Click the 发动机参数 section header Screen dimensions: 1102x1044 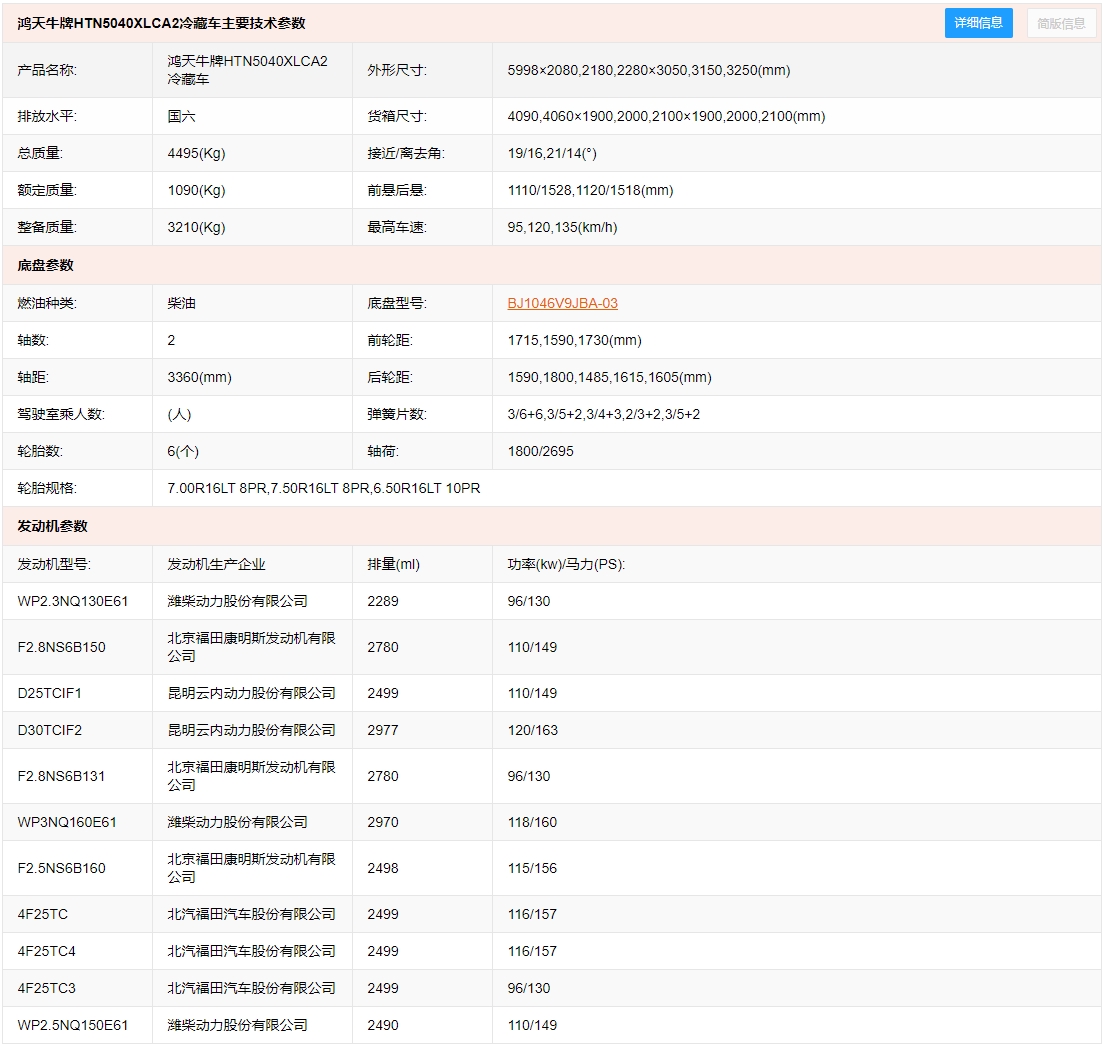click(53, 526)
